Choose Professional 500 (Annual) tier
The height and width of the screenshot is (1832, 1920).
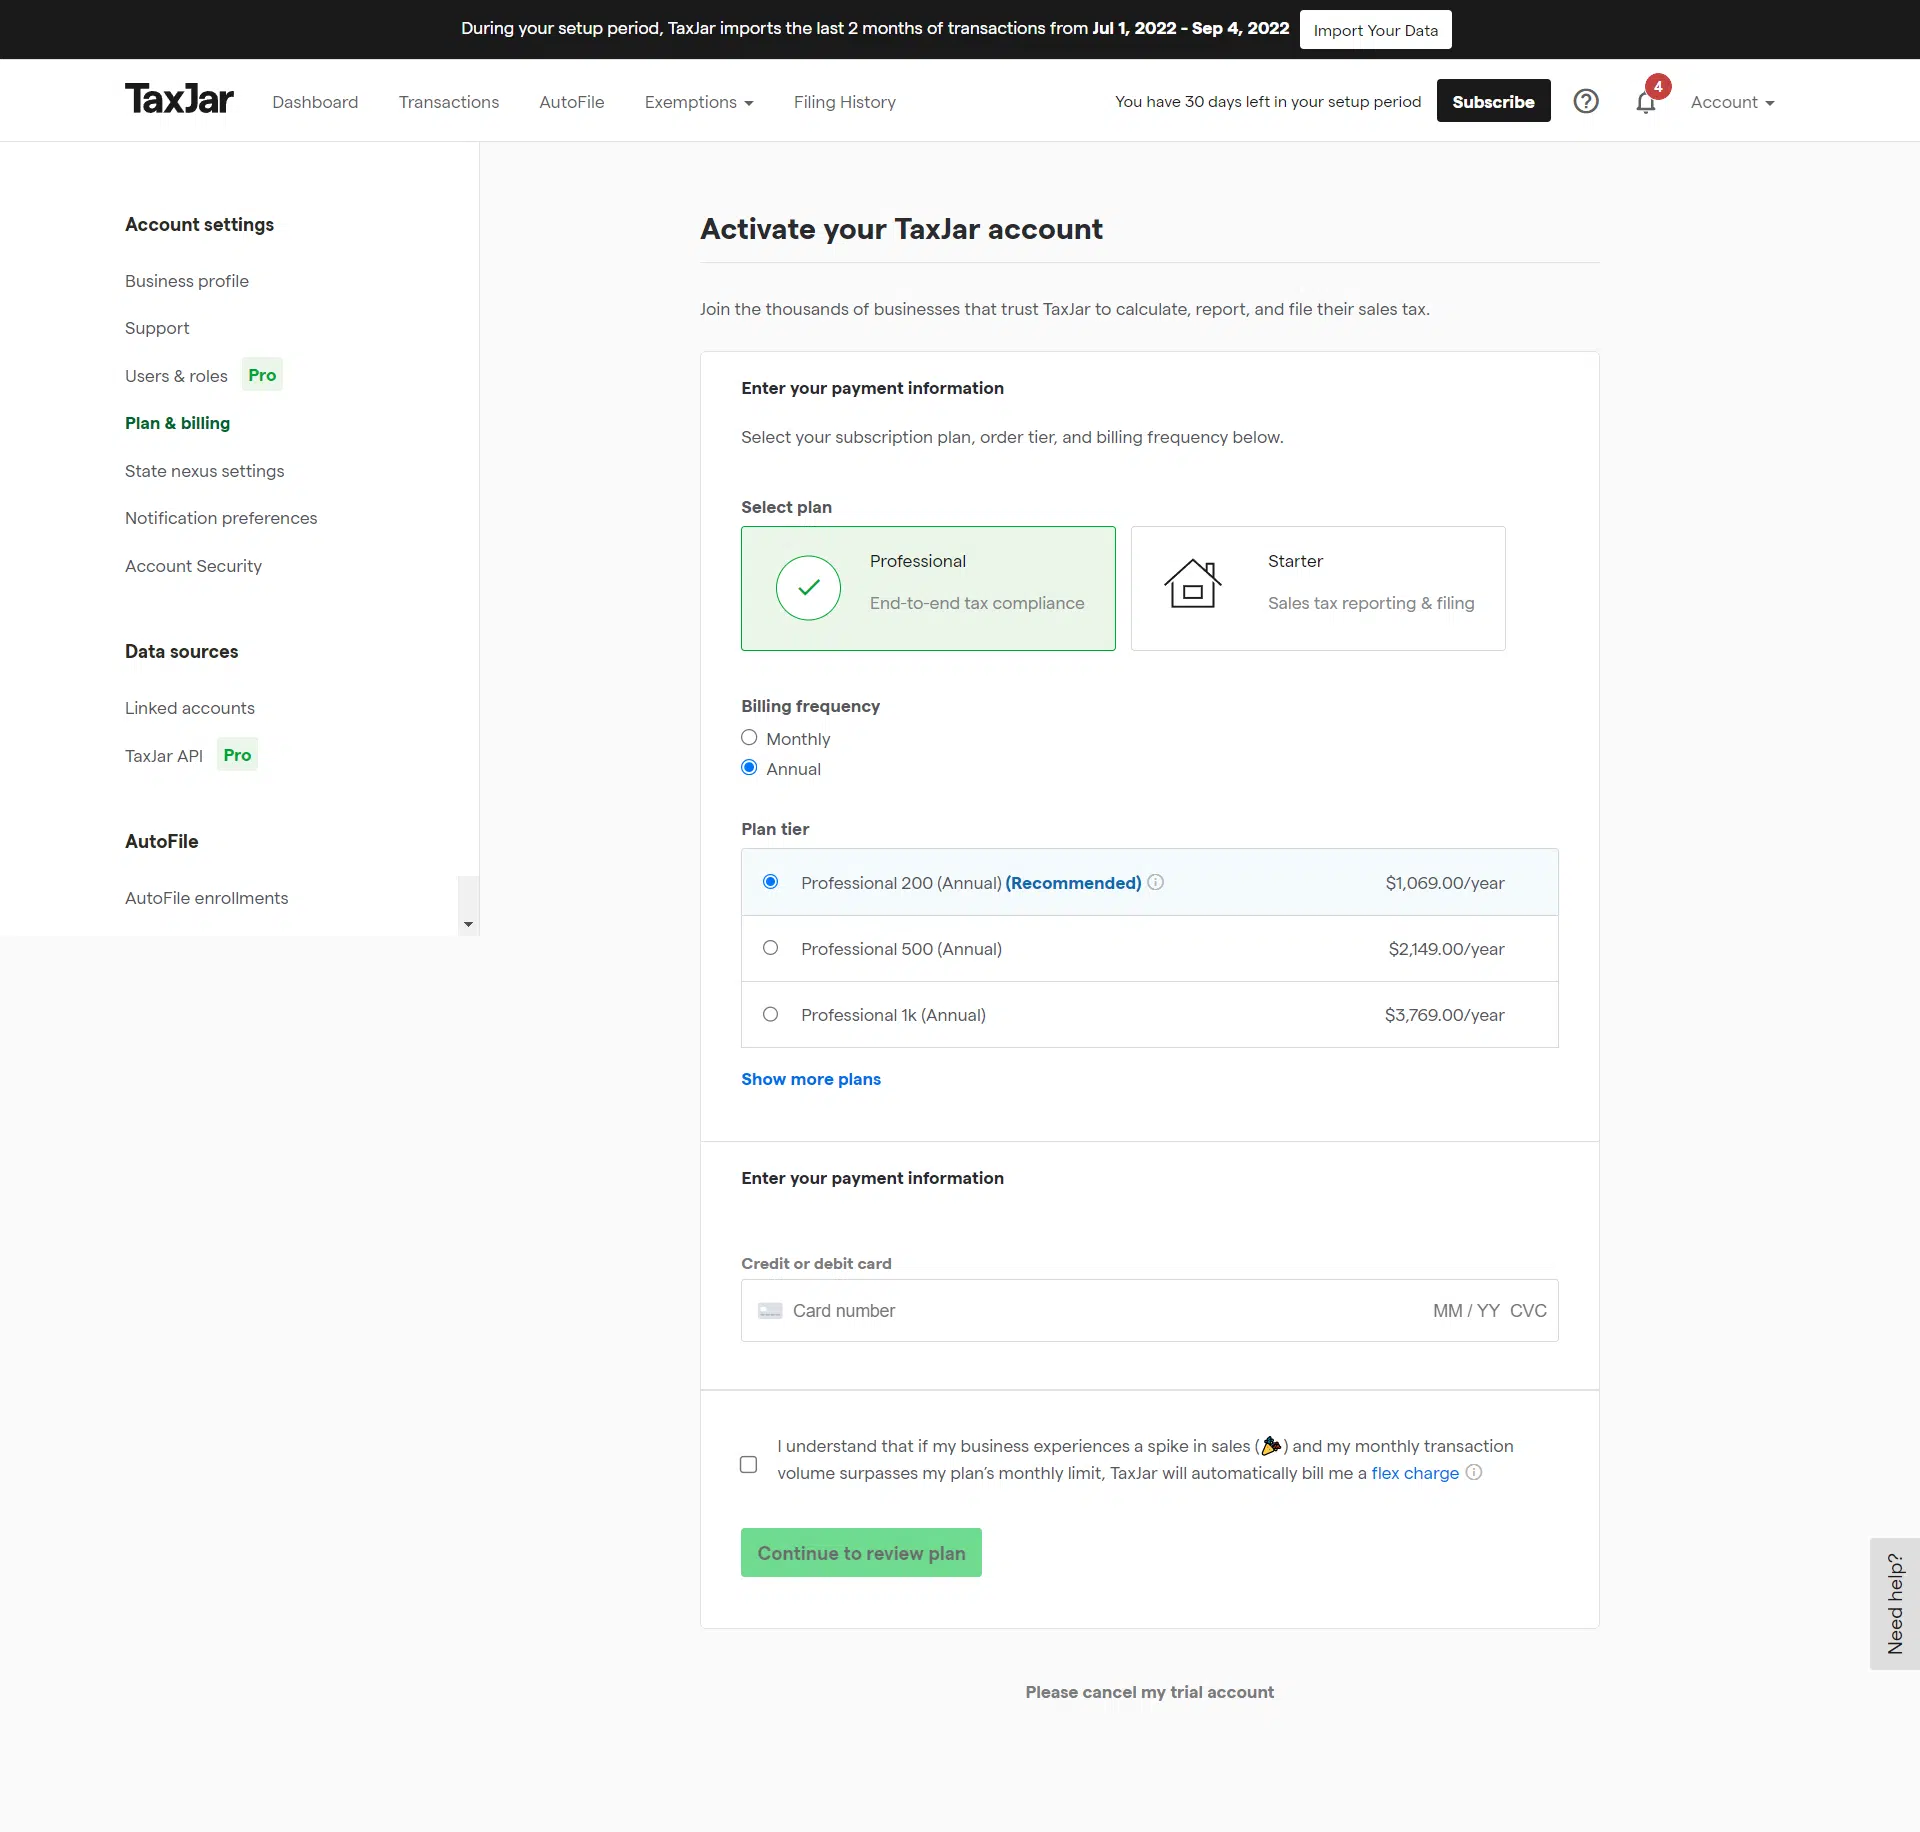click(770, 948)
